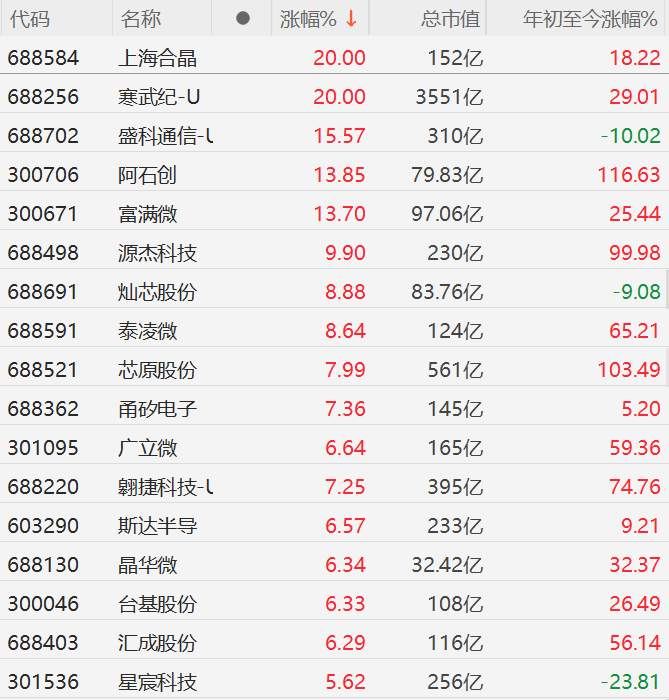This screenshot has height=700, width=669.
Task: Click 3551亿 market cap value
Action: [449, 97]
